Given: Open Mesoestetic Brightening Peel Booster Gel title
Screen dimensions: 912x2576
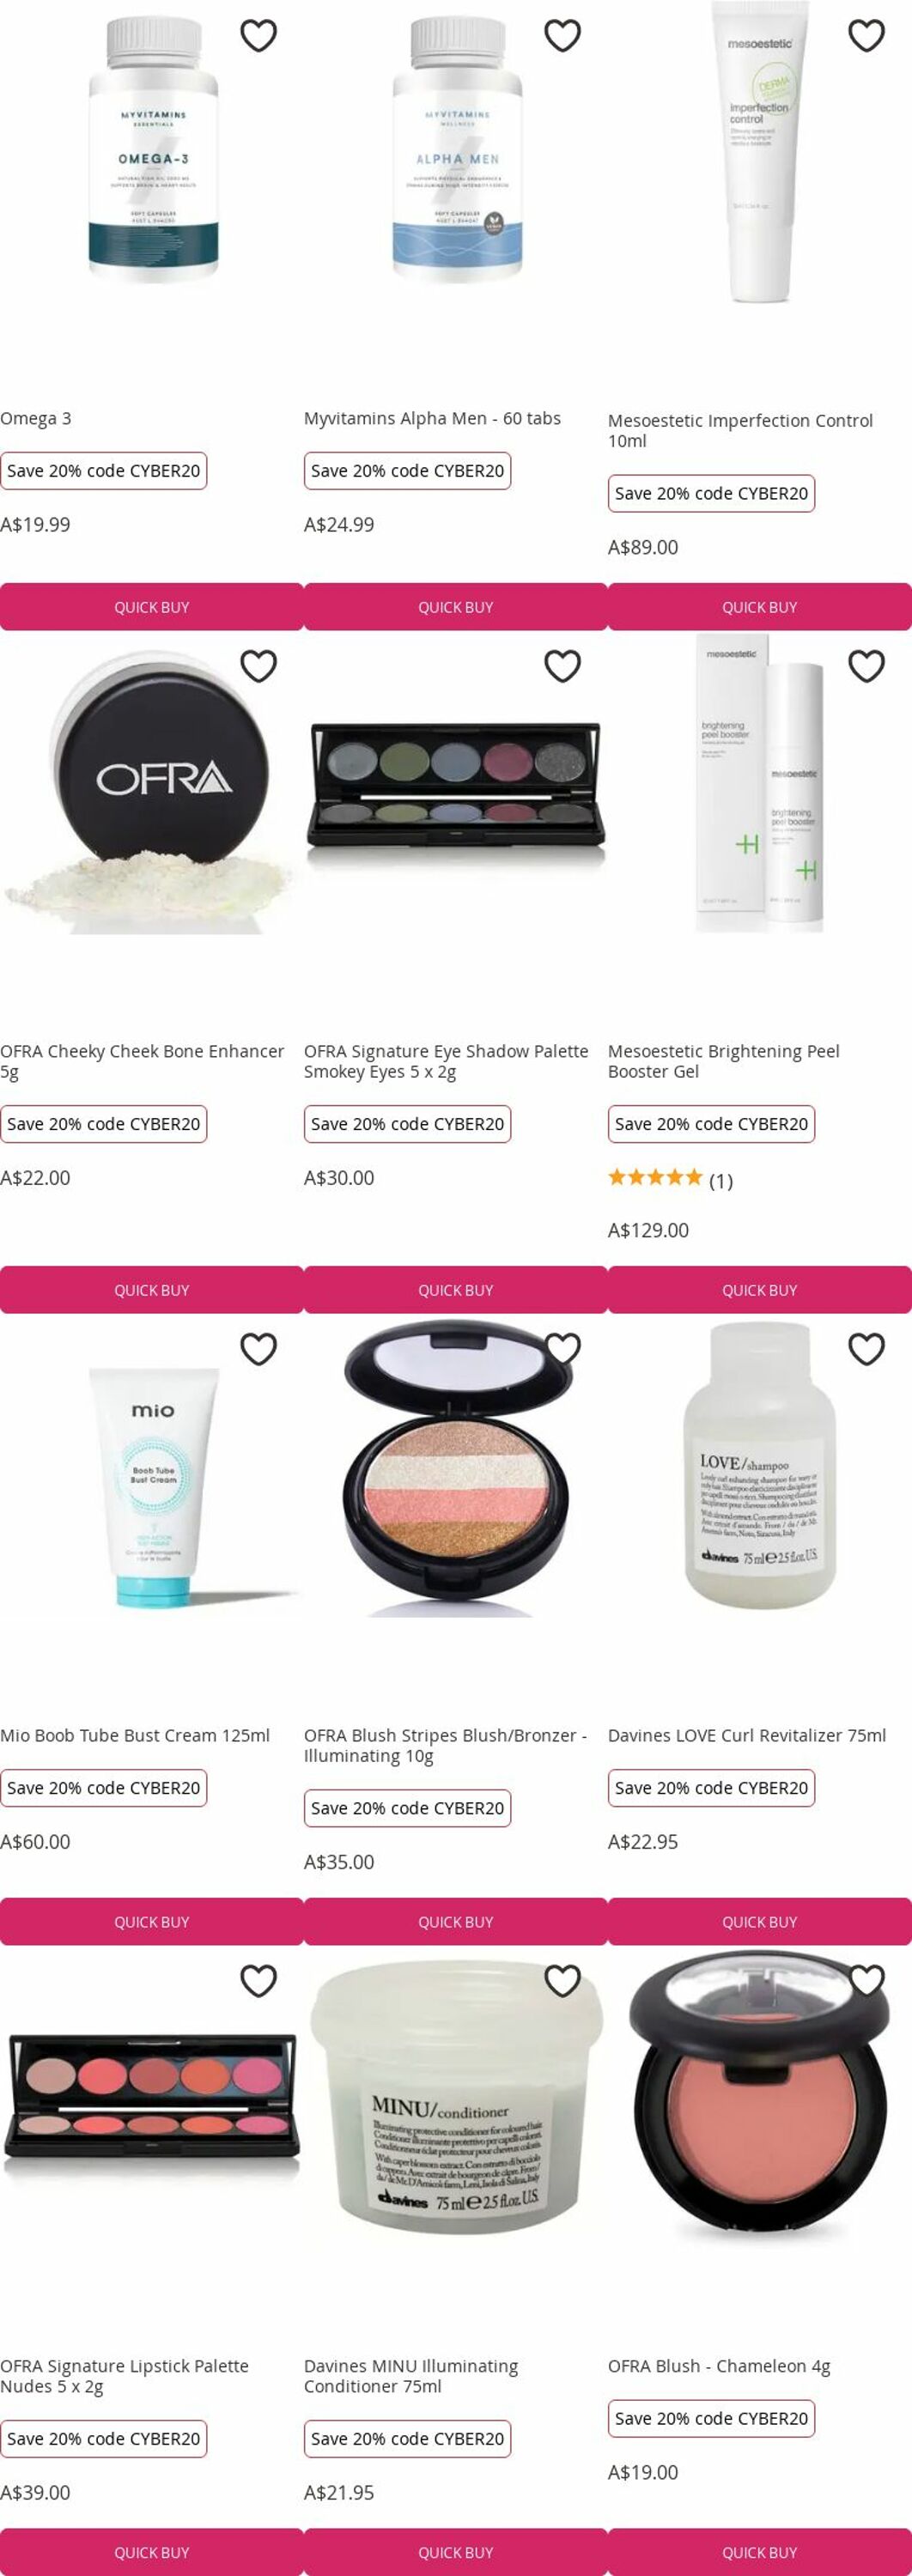Looking at the screenshot, I should click(x=724, y=1061).
